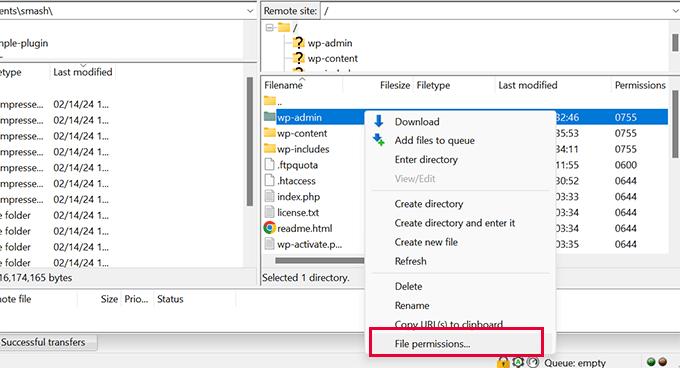Select the wp-includes row name in file list
This screenshot has height=368, width=680.
click(x=303, y=149)
